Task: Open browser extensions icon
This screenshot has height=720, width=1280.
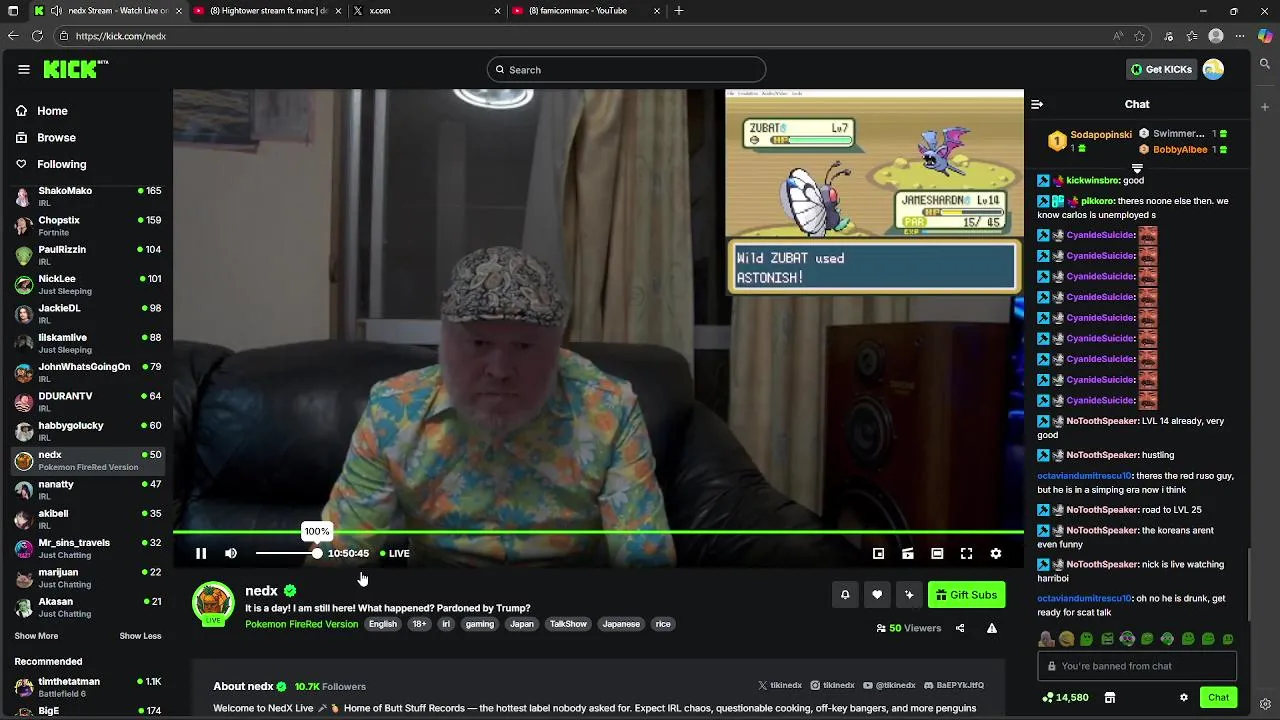Action: tap(1168, 36)
